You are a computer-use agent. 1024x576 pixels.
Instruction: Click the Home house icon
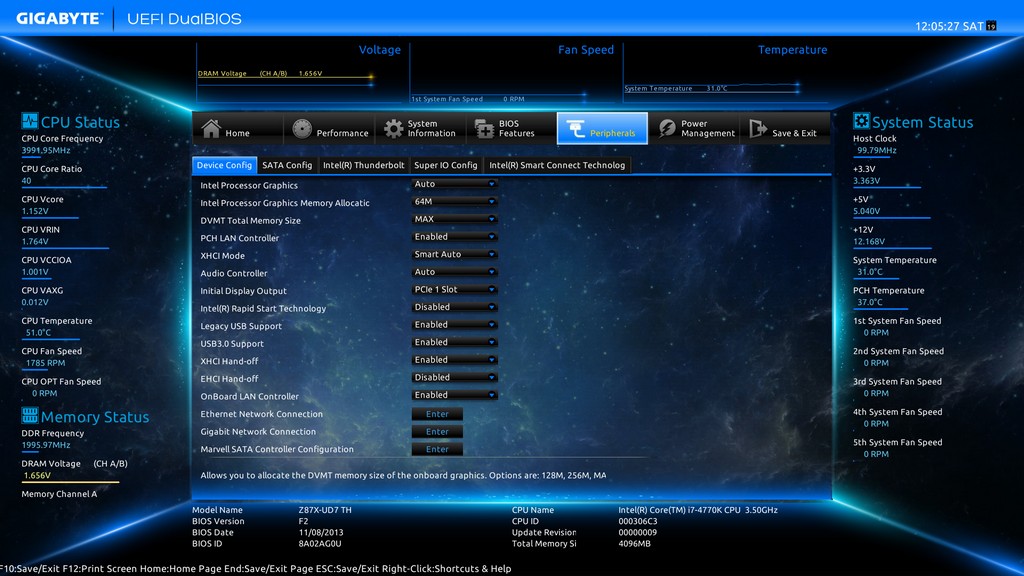coord(211,129)
